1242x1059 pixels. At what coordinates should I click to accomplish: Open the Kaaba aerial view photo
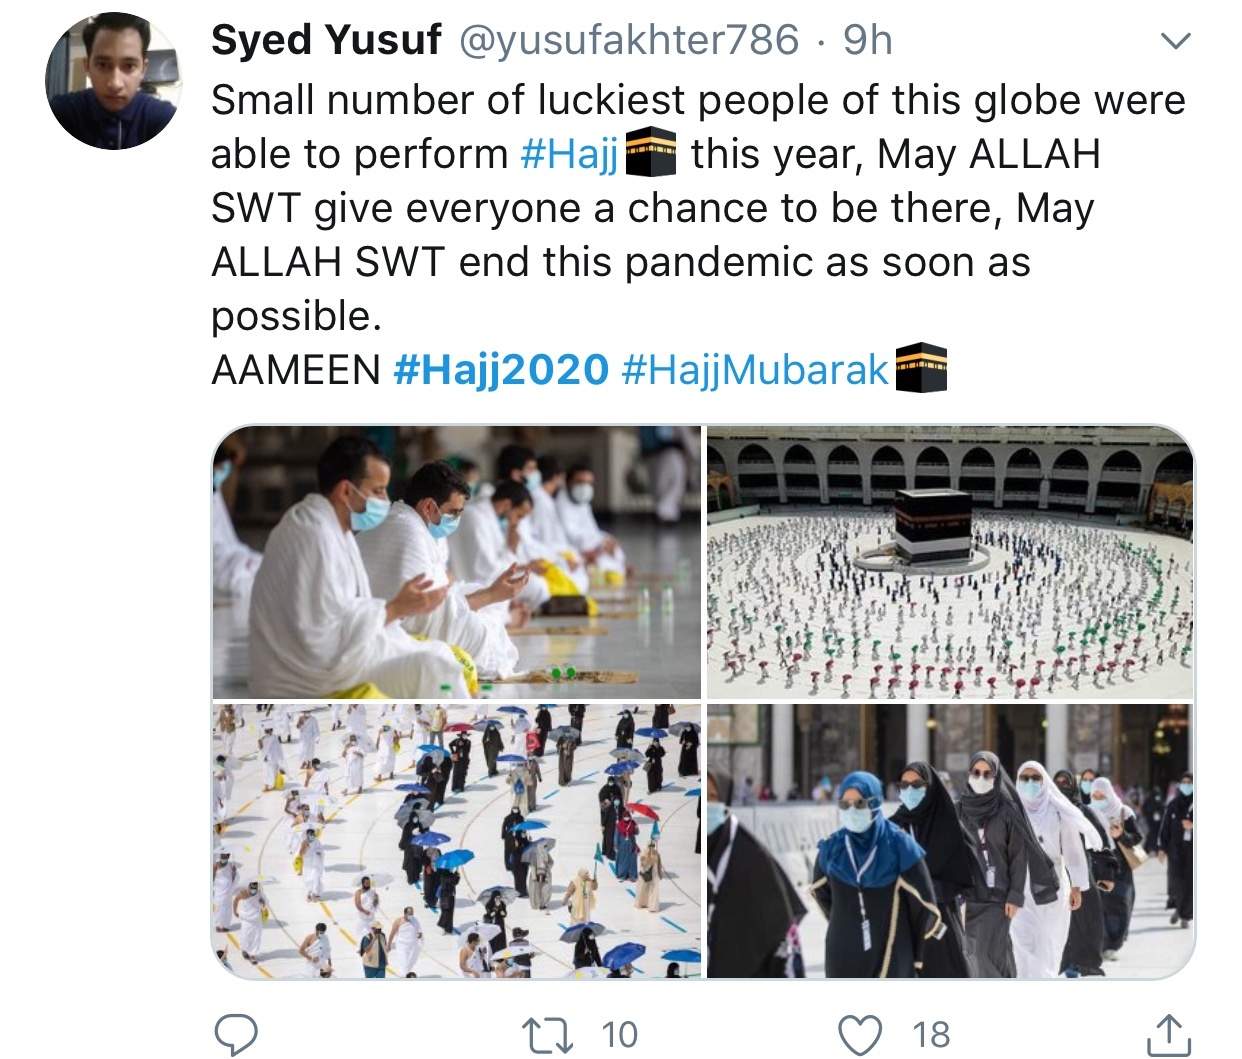coord(950,562)
